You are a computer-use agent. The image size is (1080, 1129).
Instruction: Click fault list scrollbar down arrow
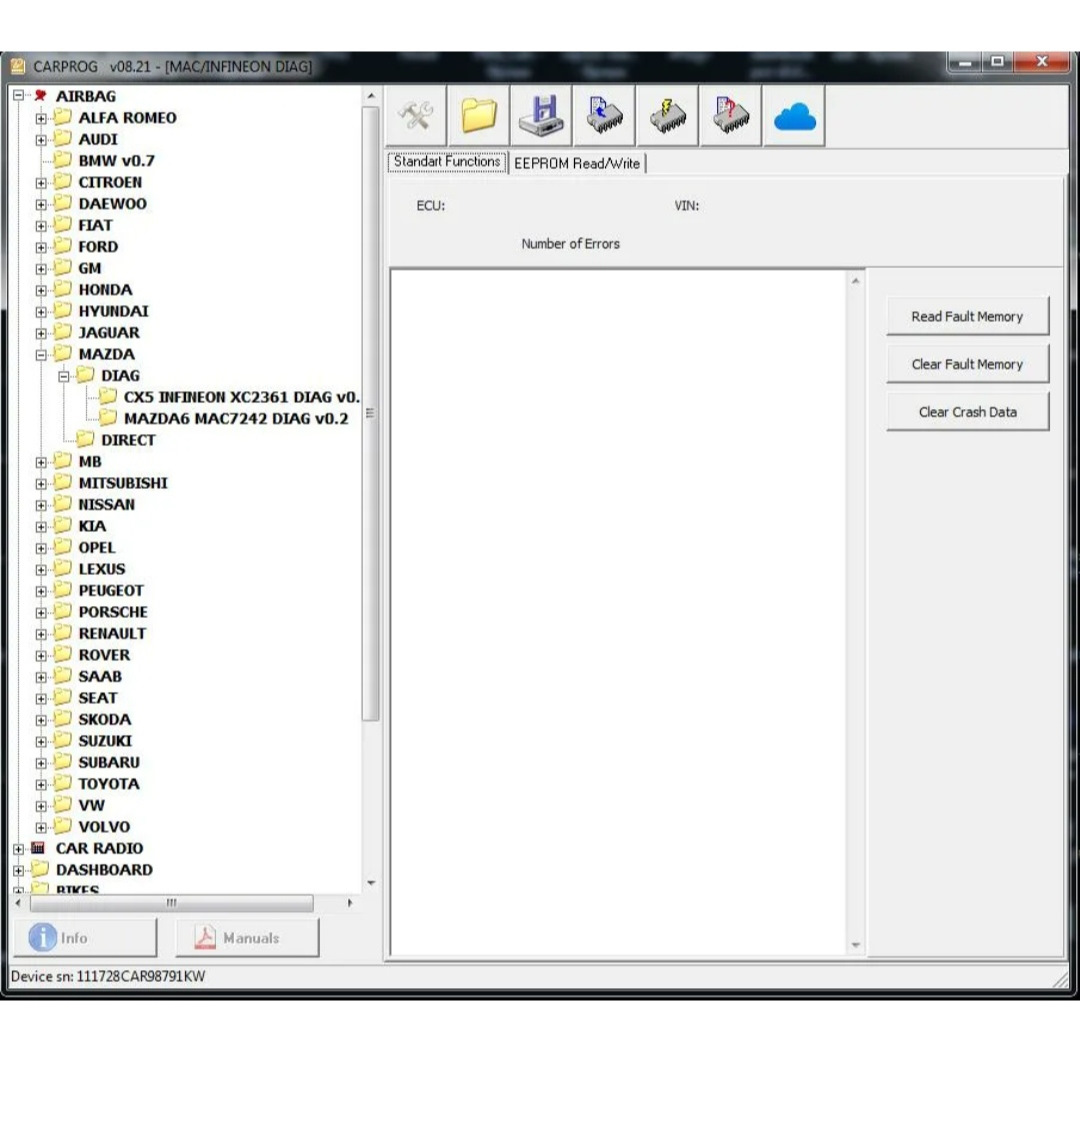click(x=855, y=945)
